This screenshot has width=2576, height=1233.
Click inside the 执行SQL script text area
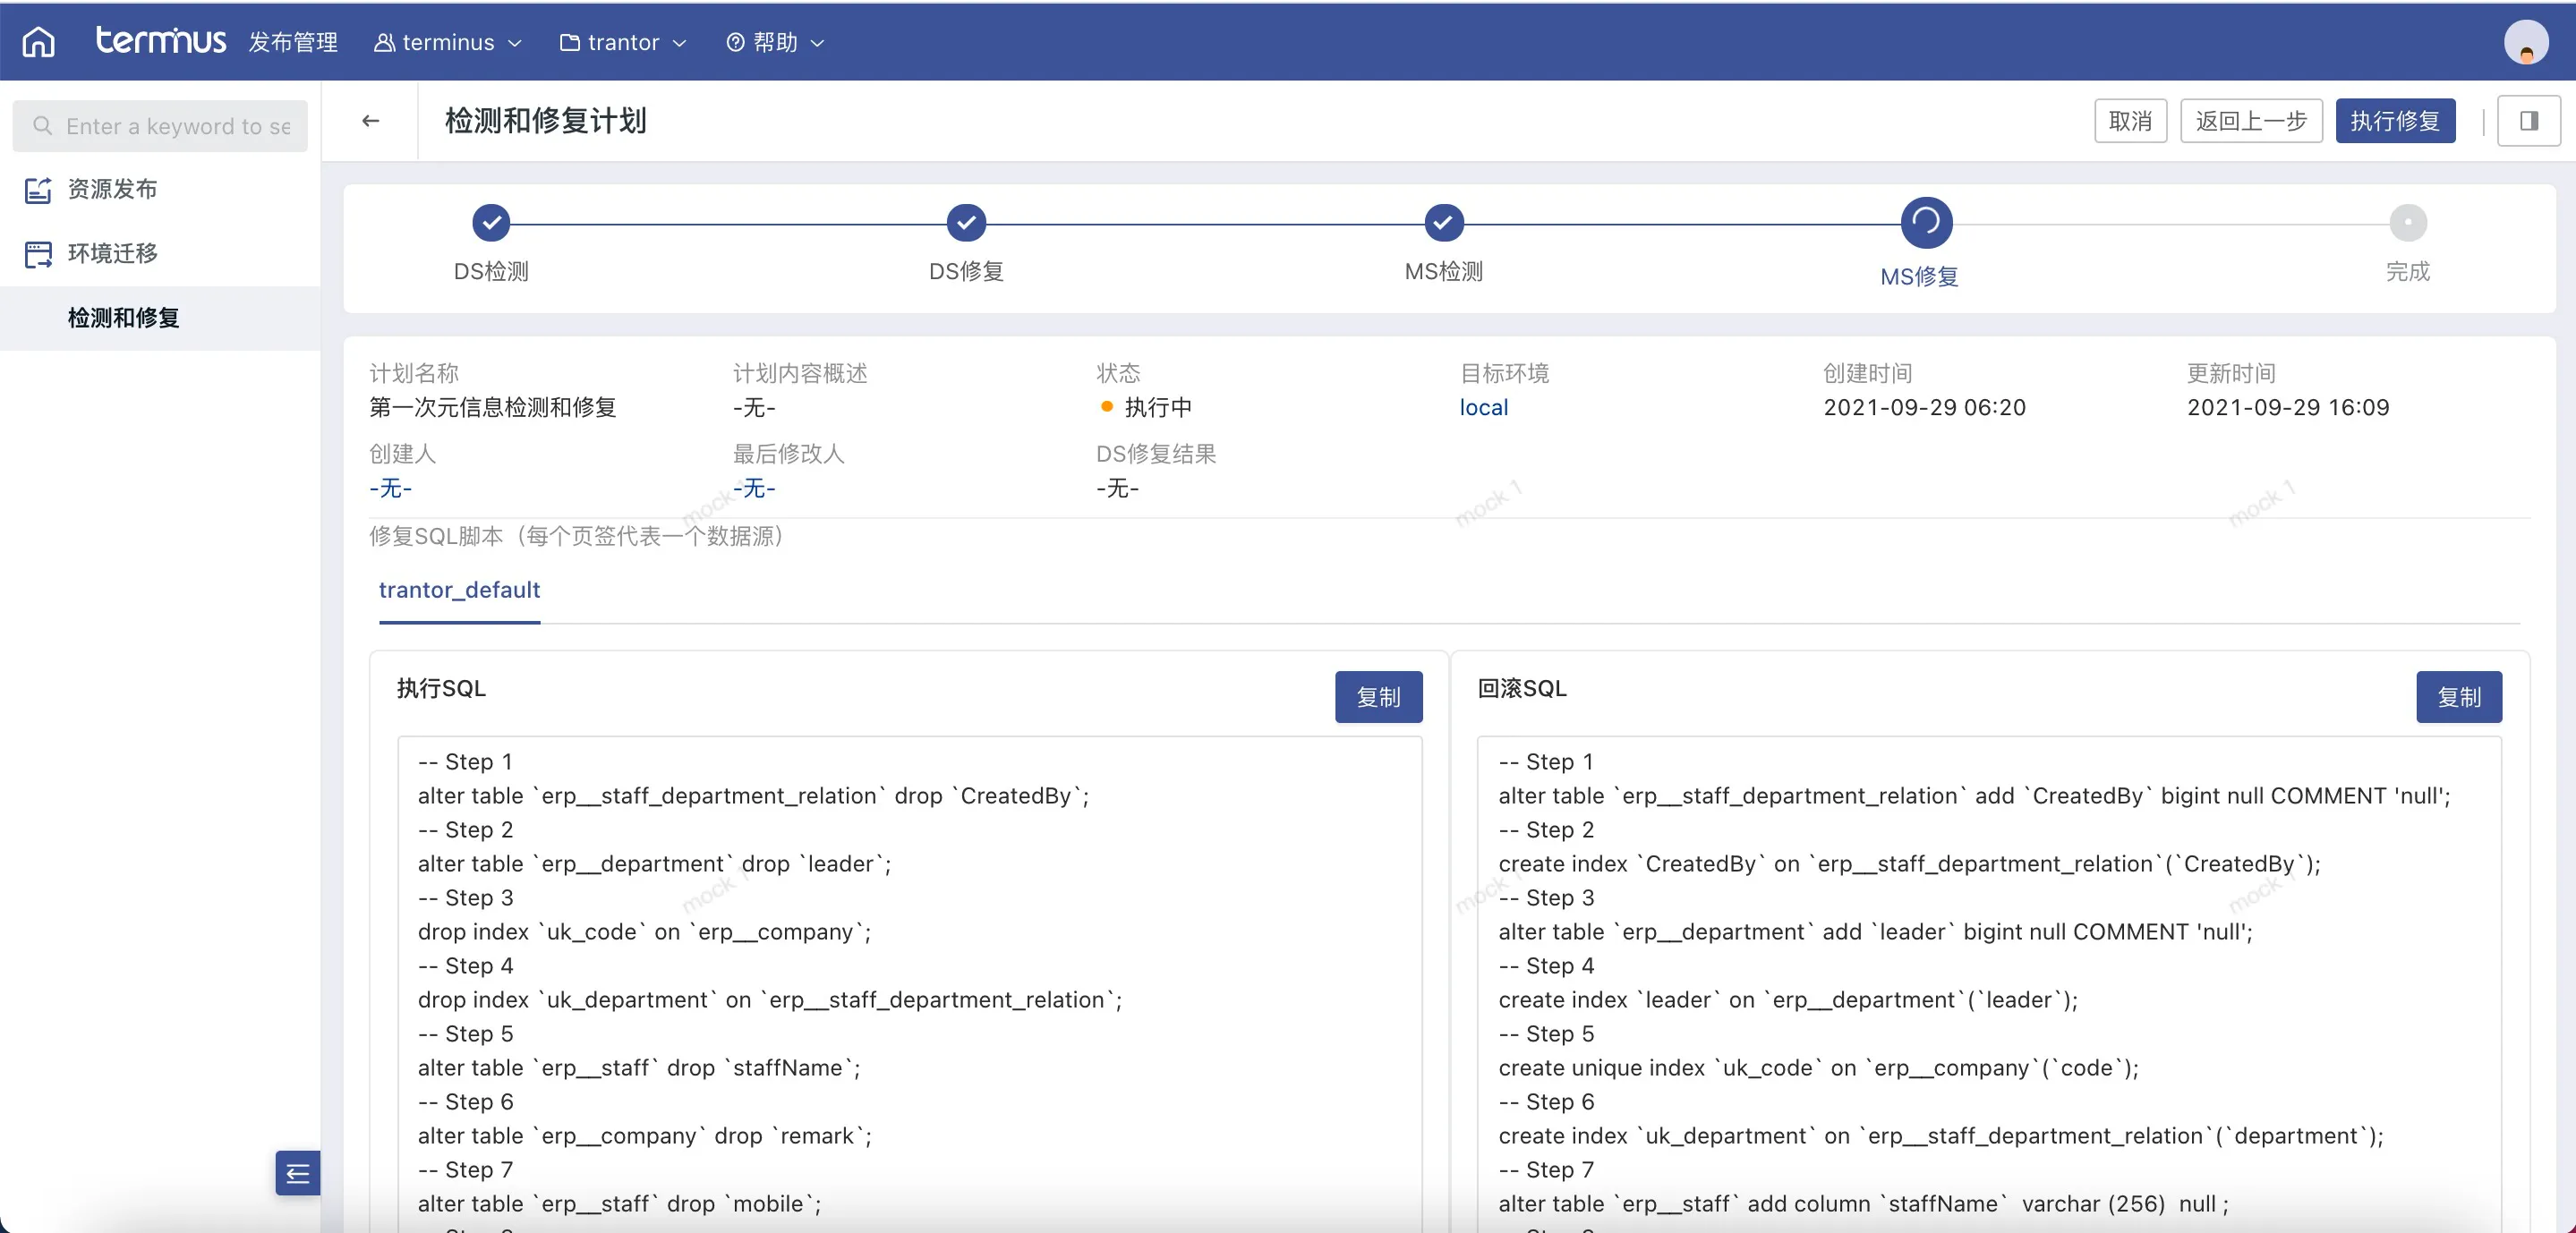[x=910, y=985]
